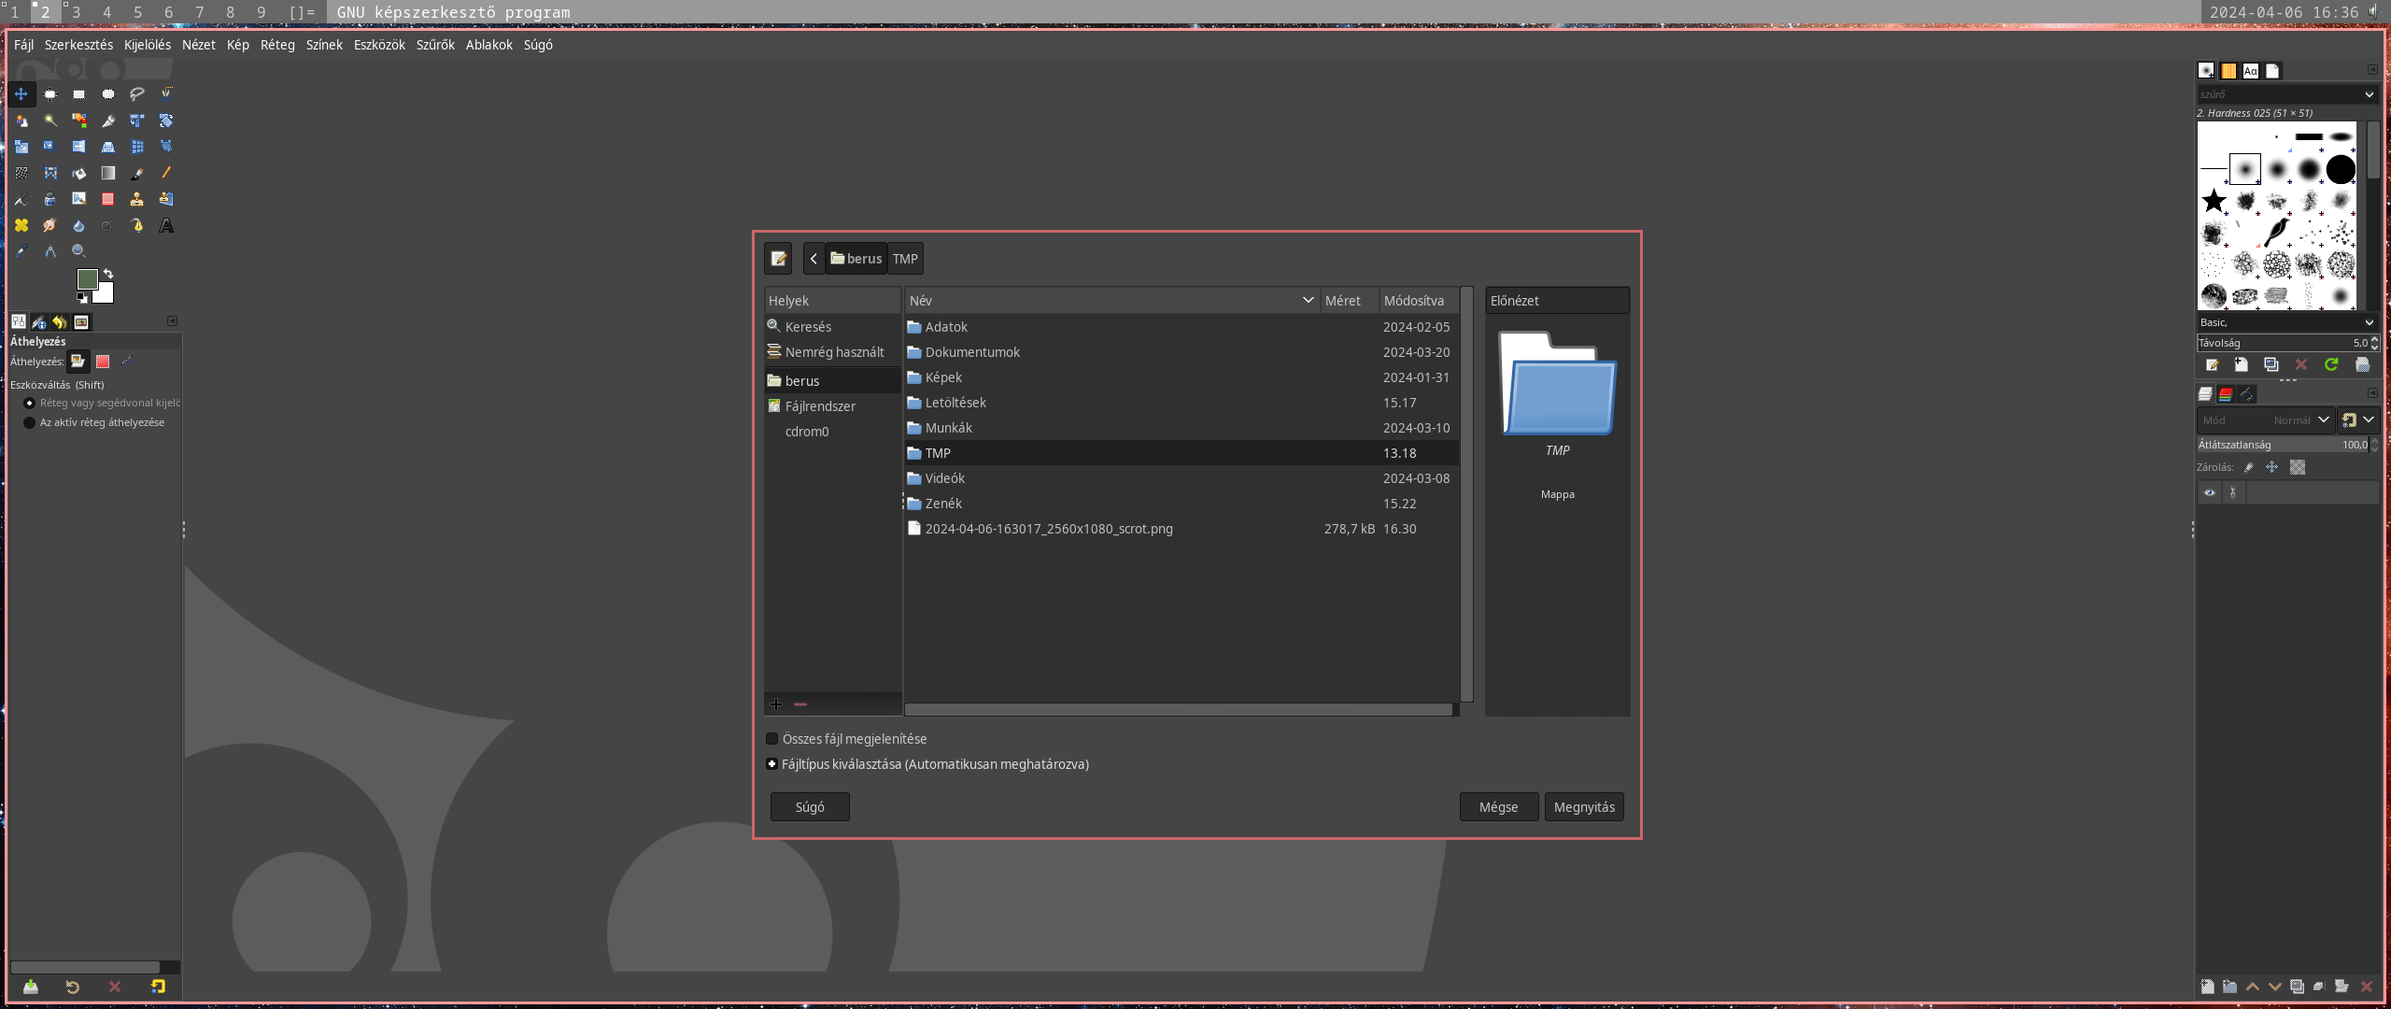
Task: Open tool options panel configuration menu
Action: 172,322
